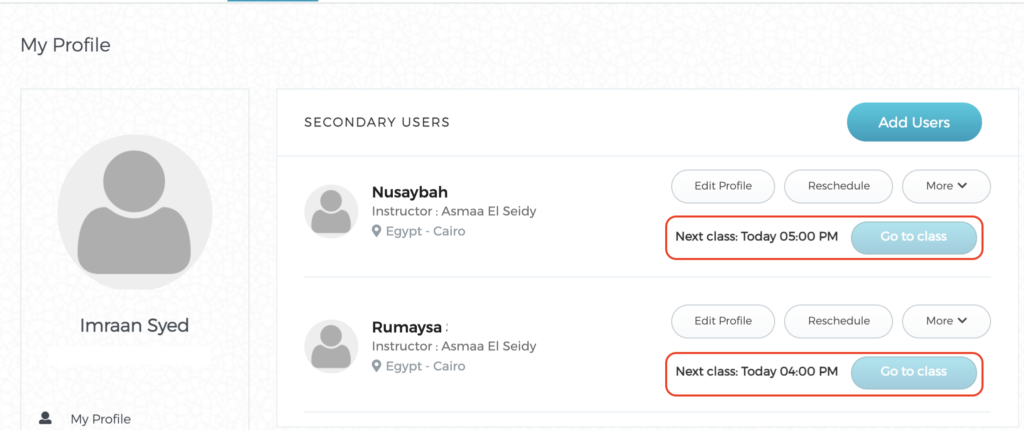Open Edit Profile for Nusaybah
Viewport: 1024px width, 430px height.
723,186
